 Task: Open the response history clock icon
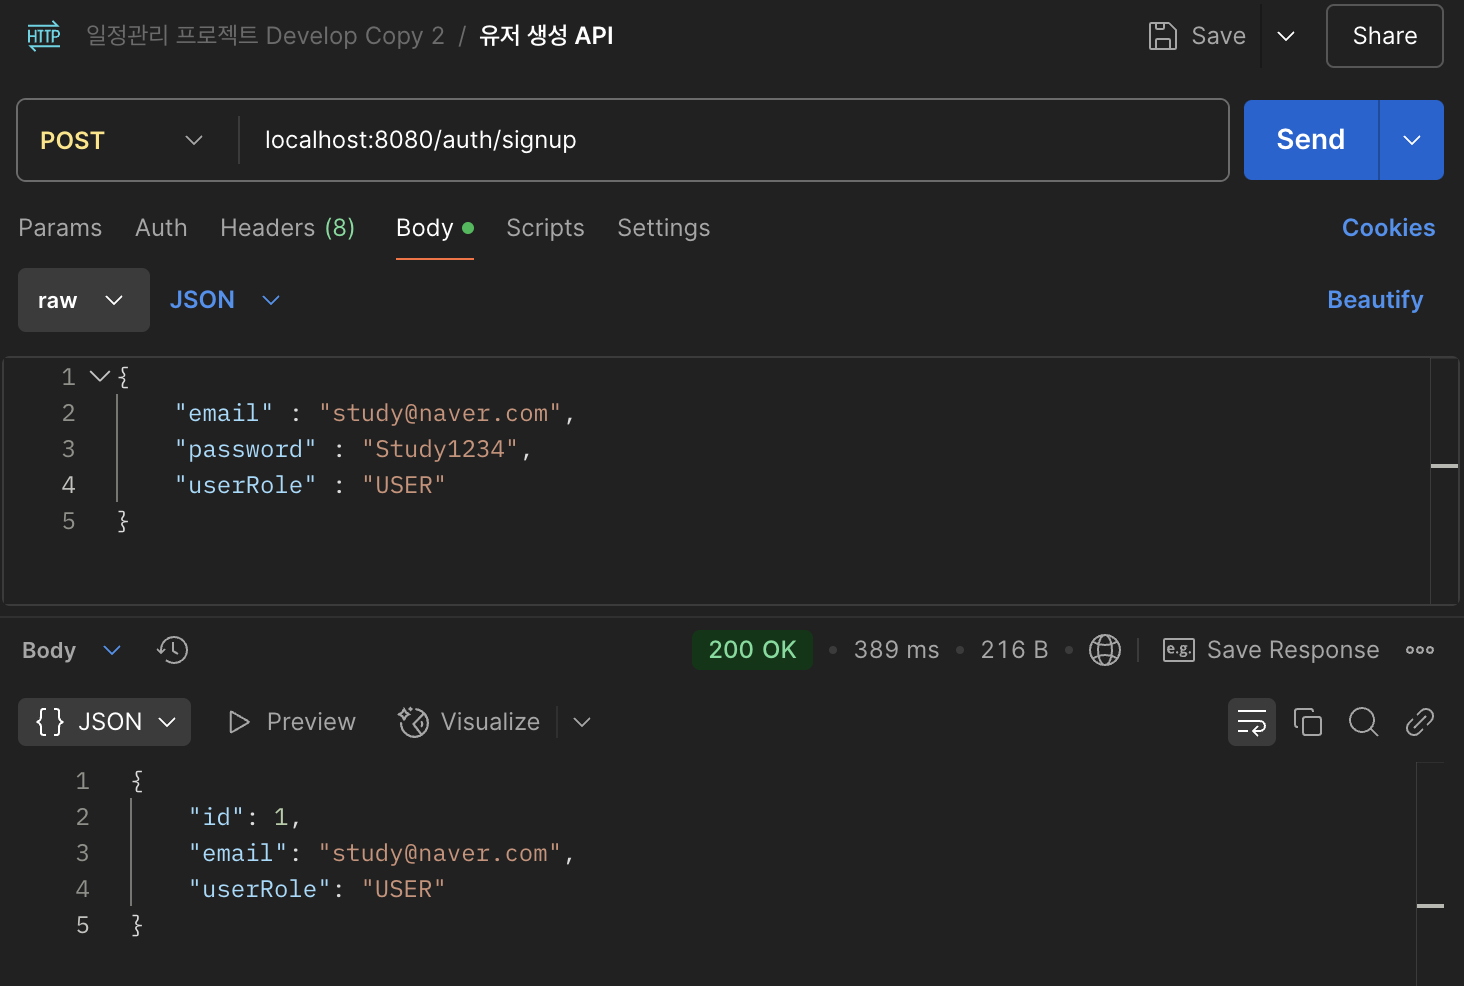tap(173, 650)
